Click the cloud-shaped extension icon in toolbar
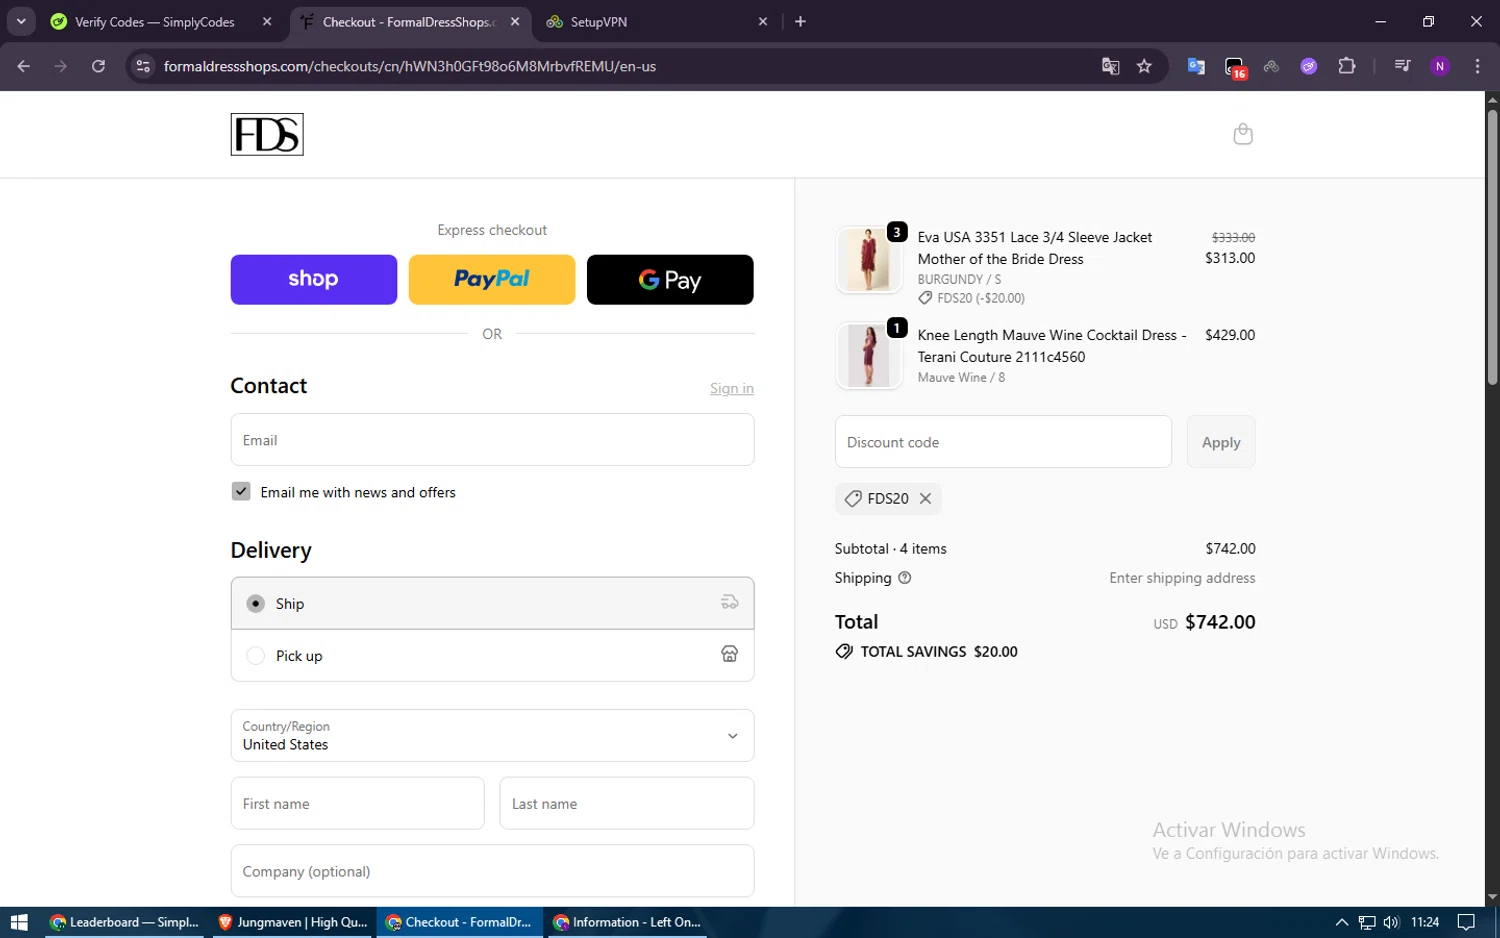1500x938 pixels. 1272,66
